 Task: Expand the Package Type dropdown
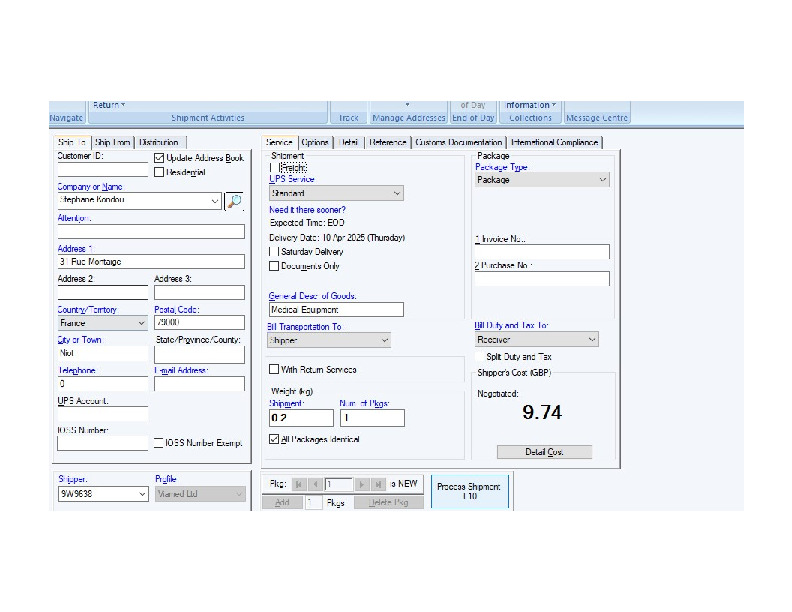click(541, 180)
